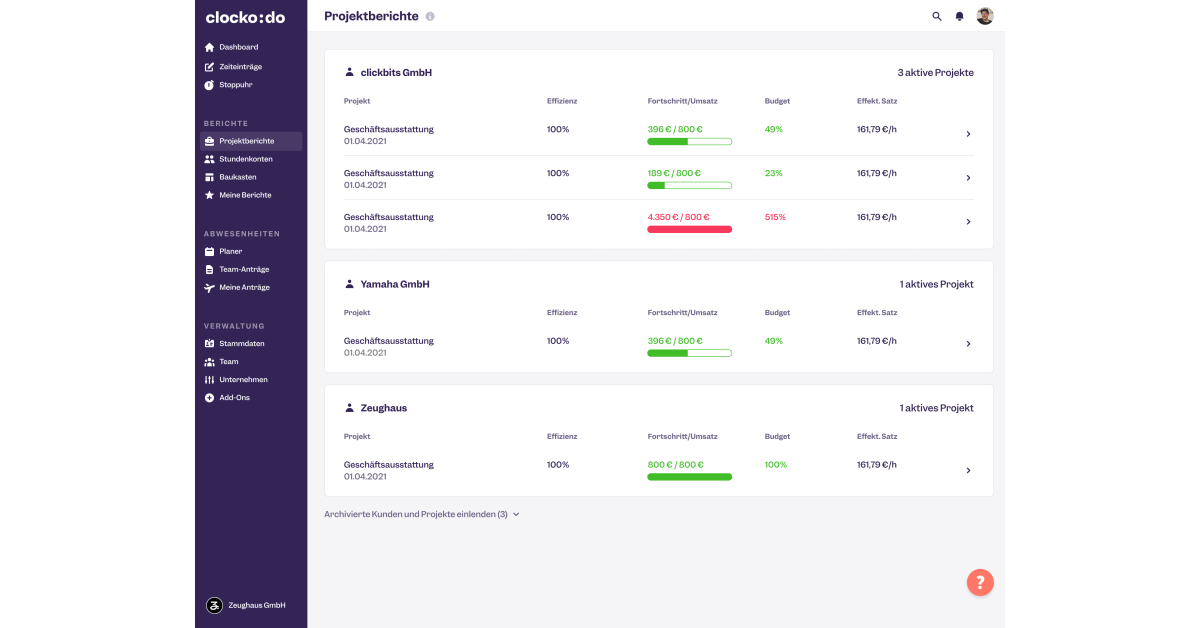Click the person icon beside clickbits GmbH
The image size is (1200, 628).
tap(350, 72)
